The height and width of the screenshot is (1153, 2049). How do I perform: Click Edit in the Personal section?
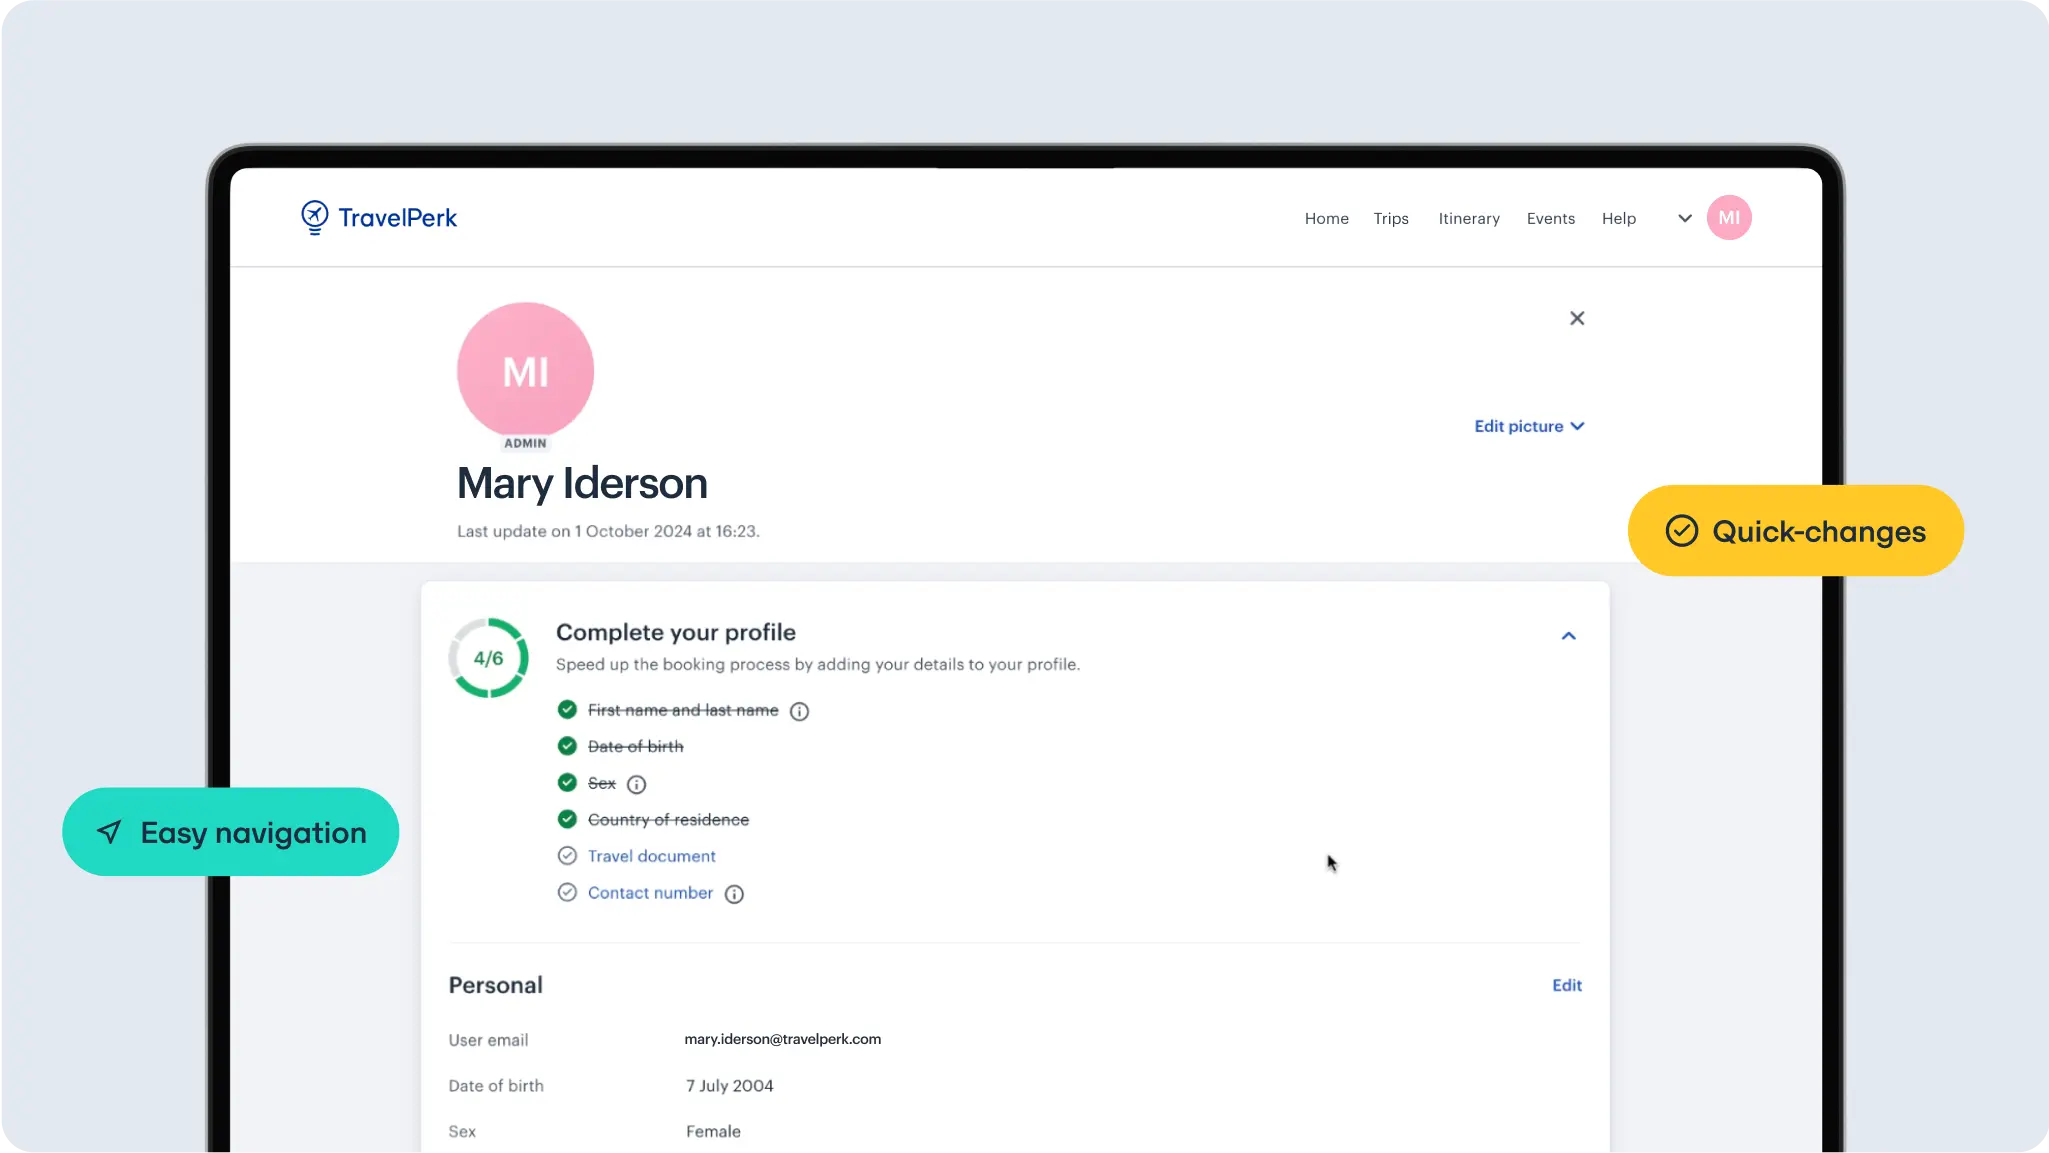(x=1566, y=985)
